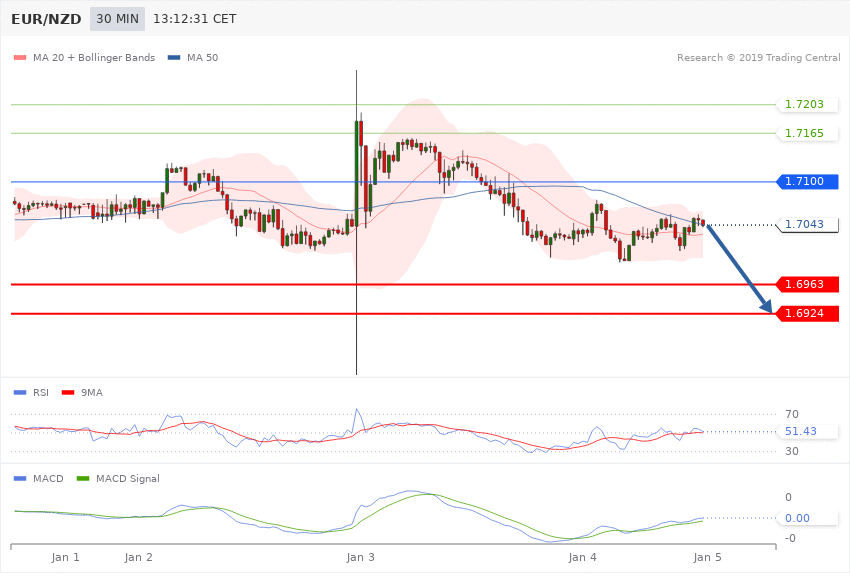The height and width of the screenshot is (576, 850).
Task: Click the RSI value 51.43
Action: coord(801,431)
